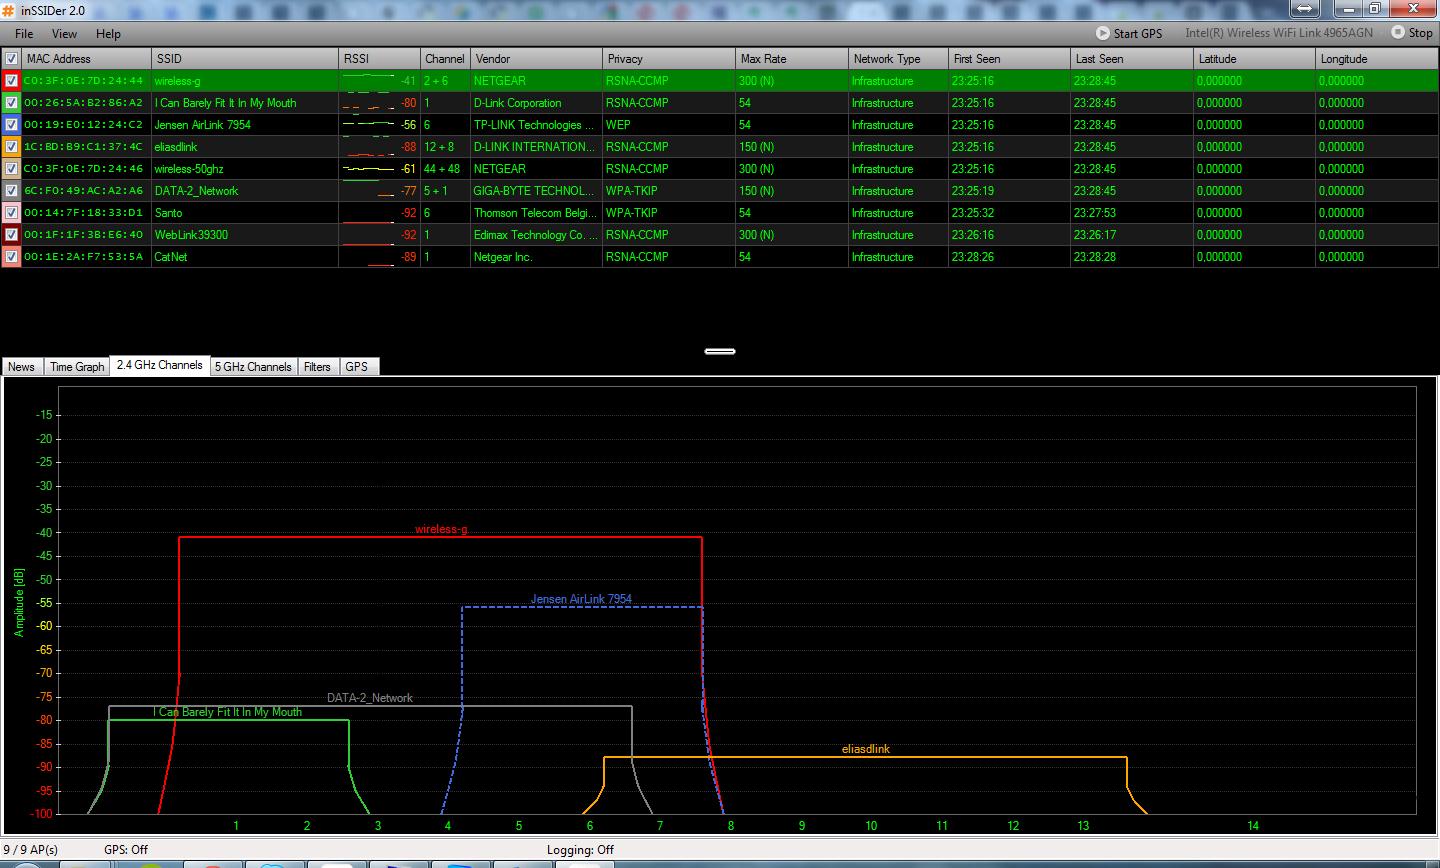The height and width of the screenshot is (868, 1440).
Task: Uncheck the wireless-50ghz network checkbox
Action: click(x=12, y=169)
